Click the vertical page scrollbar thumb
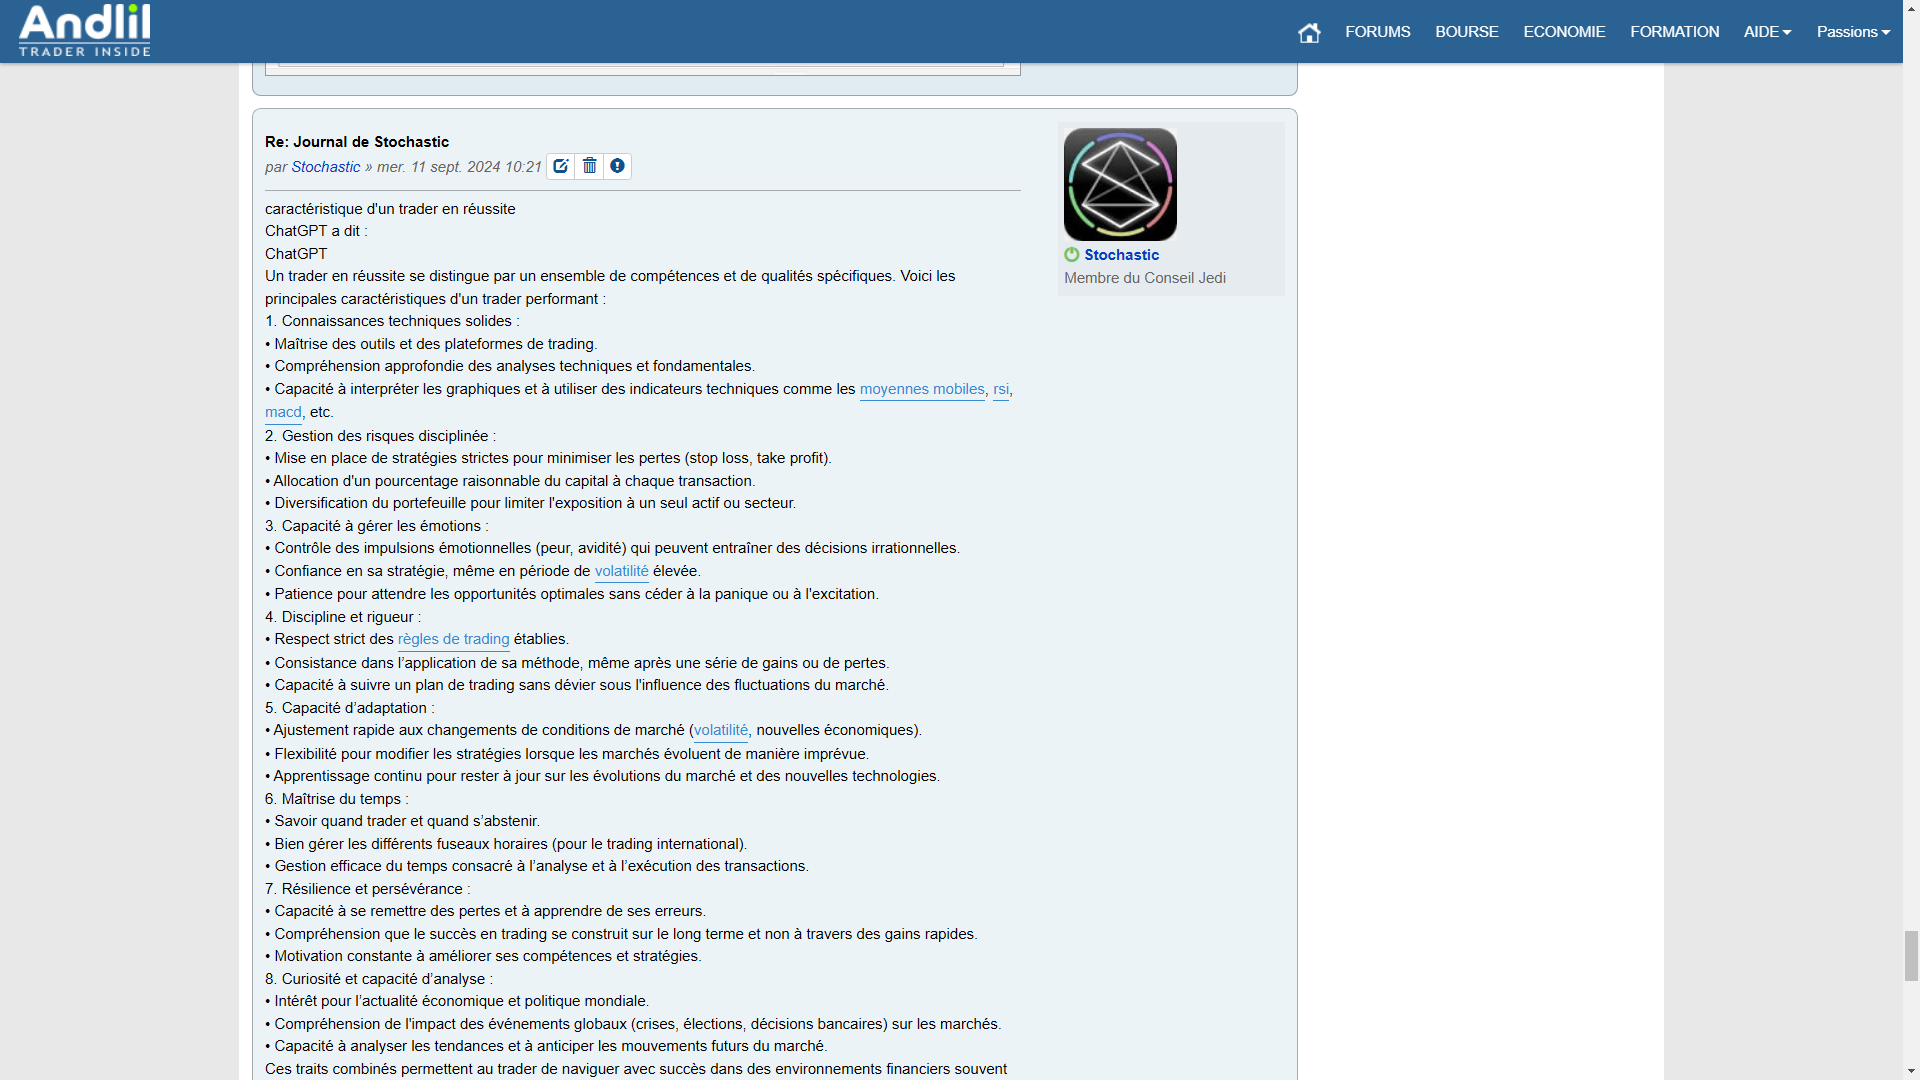The width and height of the screenshot is (1920, 1080). coord(1911,956)
